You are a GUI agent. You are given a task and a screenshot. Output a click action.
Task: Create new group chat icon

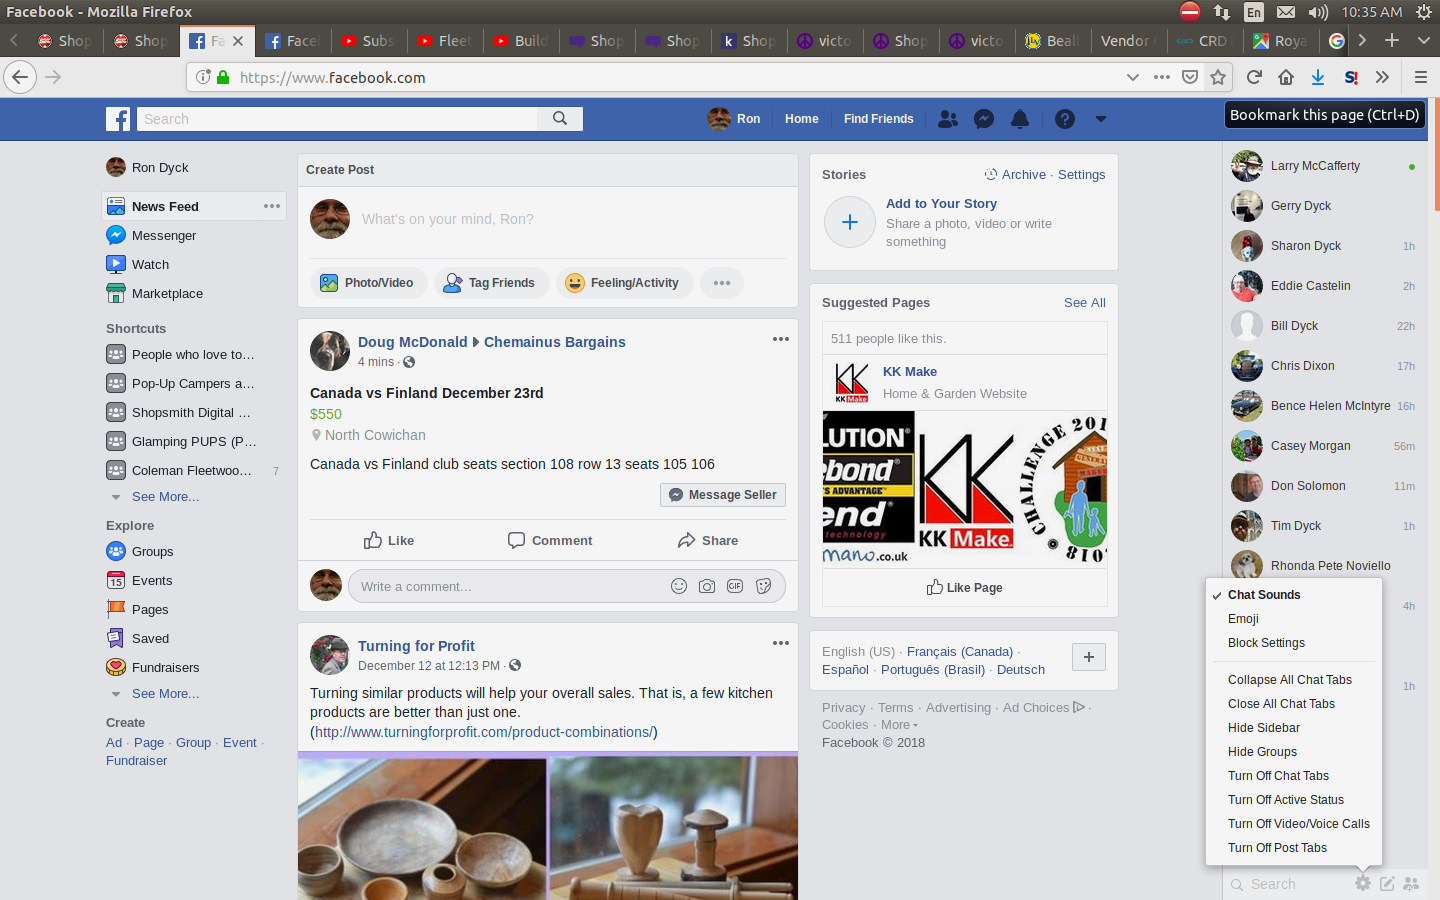[1411, 883]
